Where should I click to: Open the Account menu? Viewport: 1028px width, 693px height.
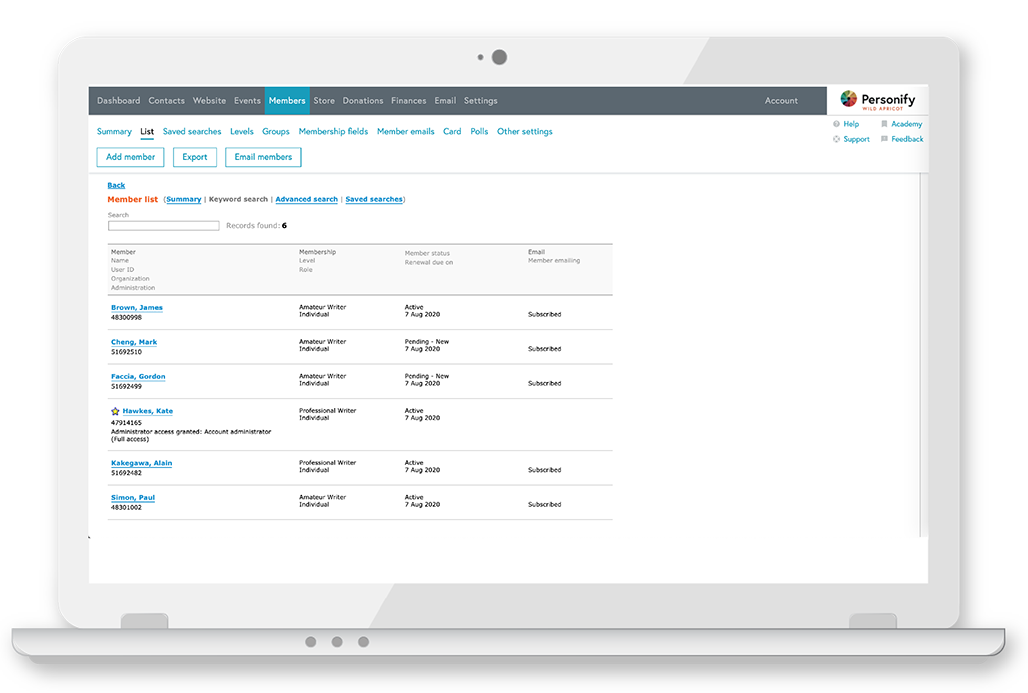coord(781,100)
